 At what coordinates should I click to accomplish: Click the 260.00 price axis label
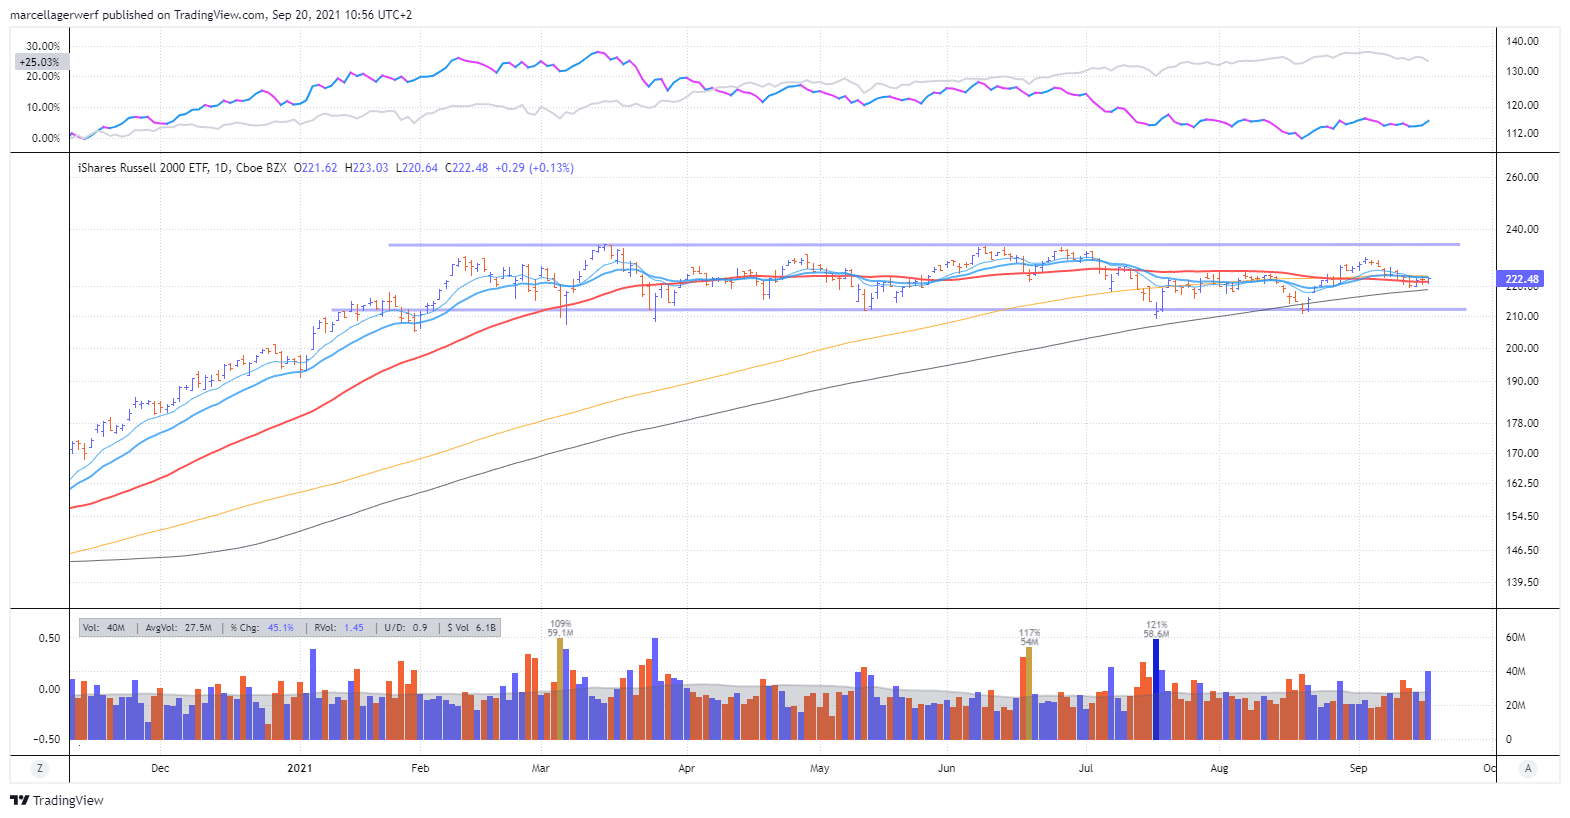[x=1522, y=177]
